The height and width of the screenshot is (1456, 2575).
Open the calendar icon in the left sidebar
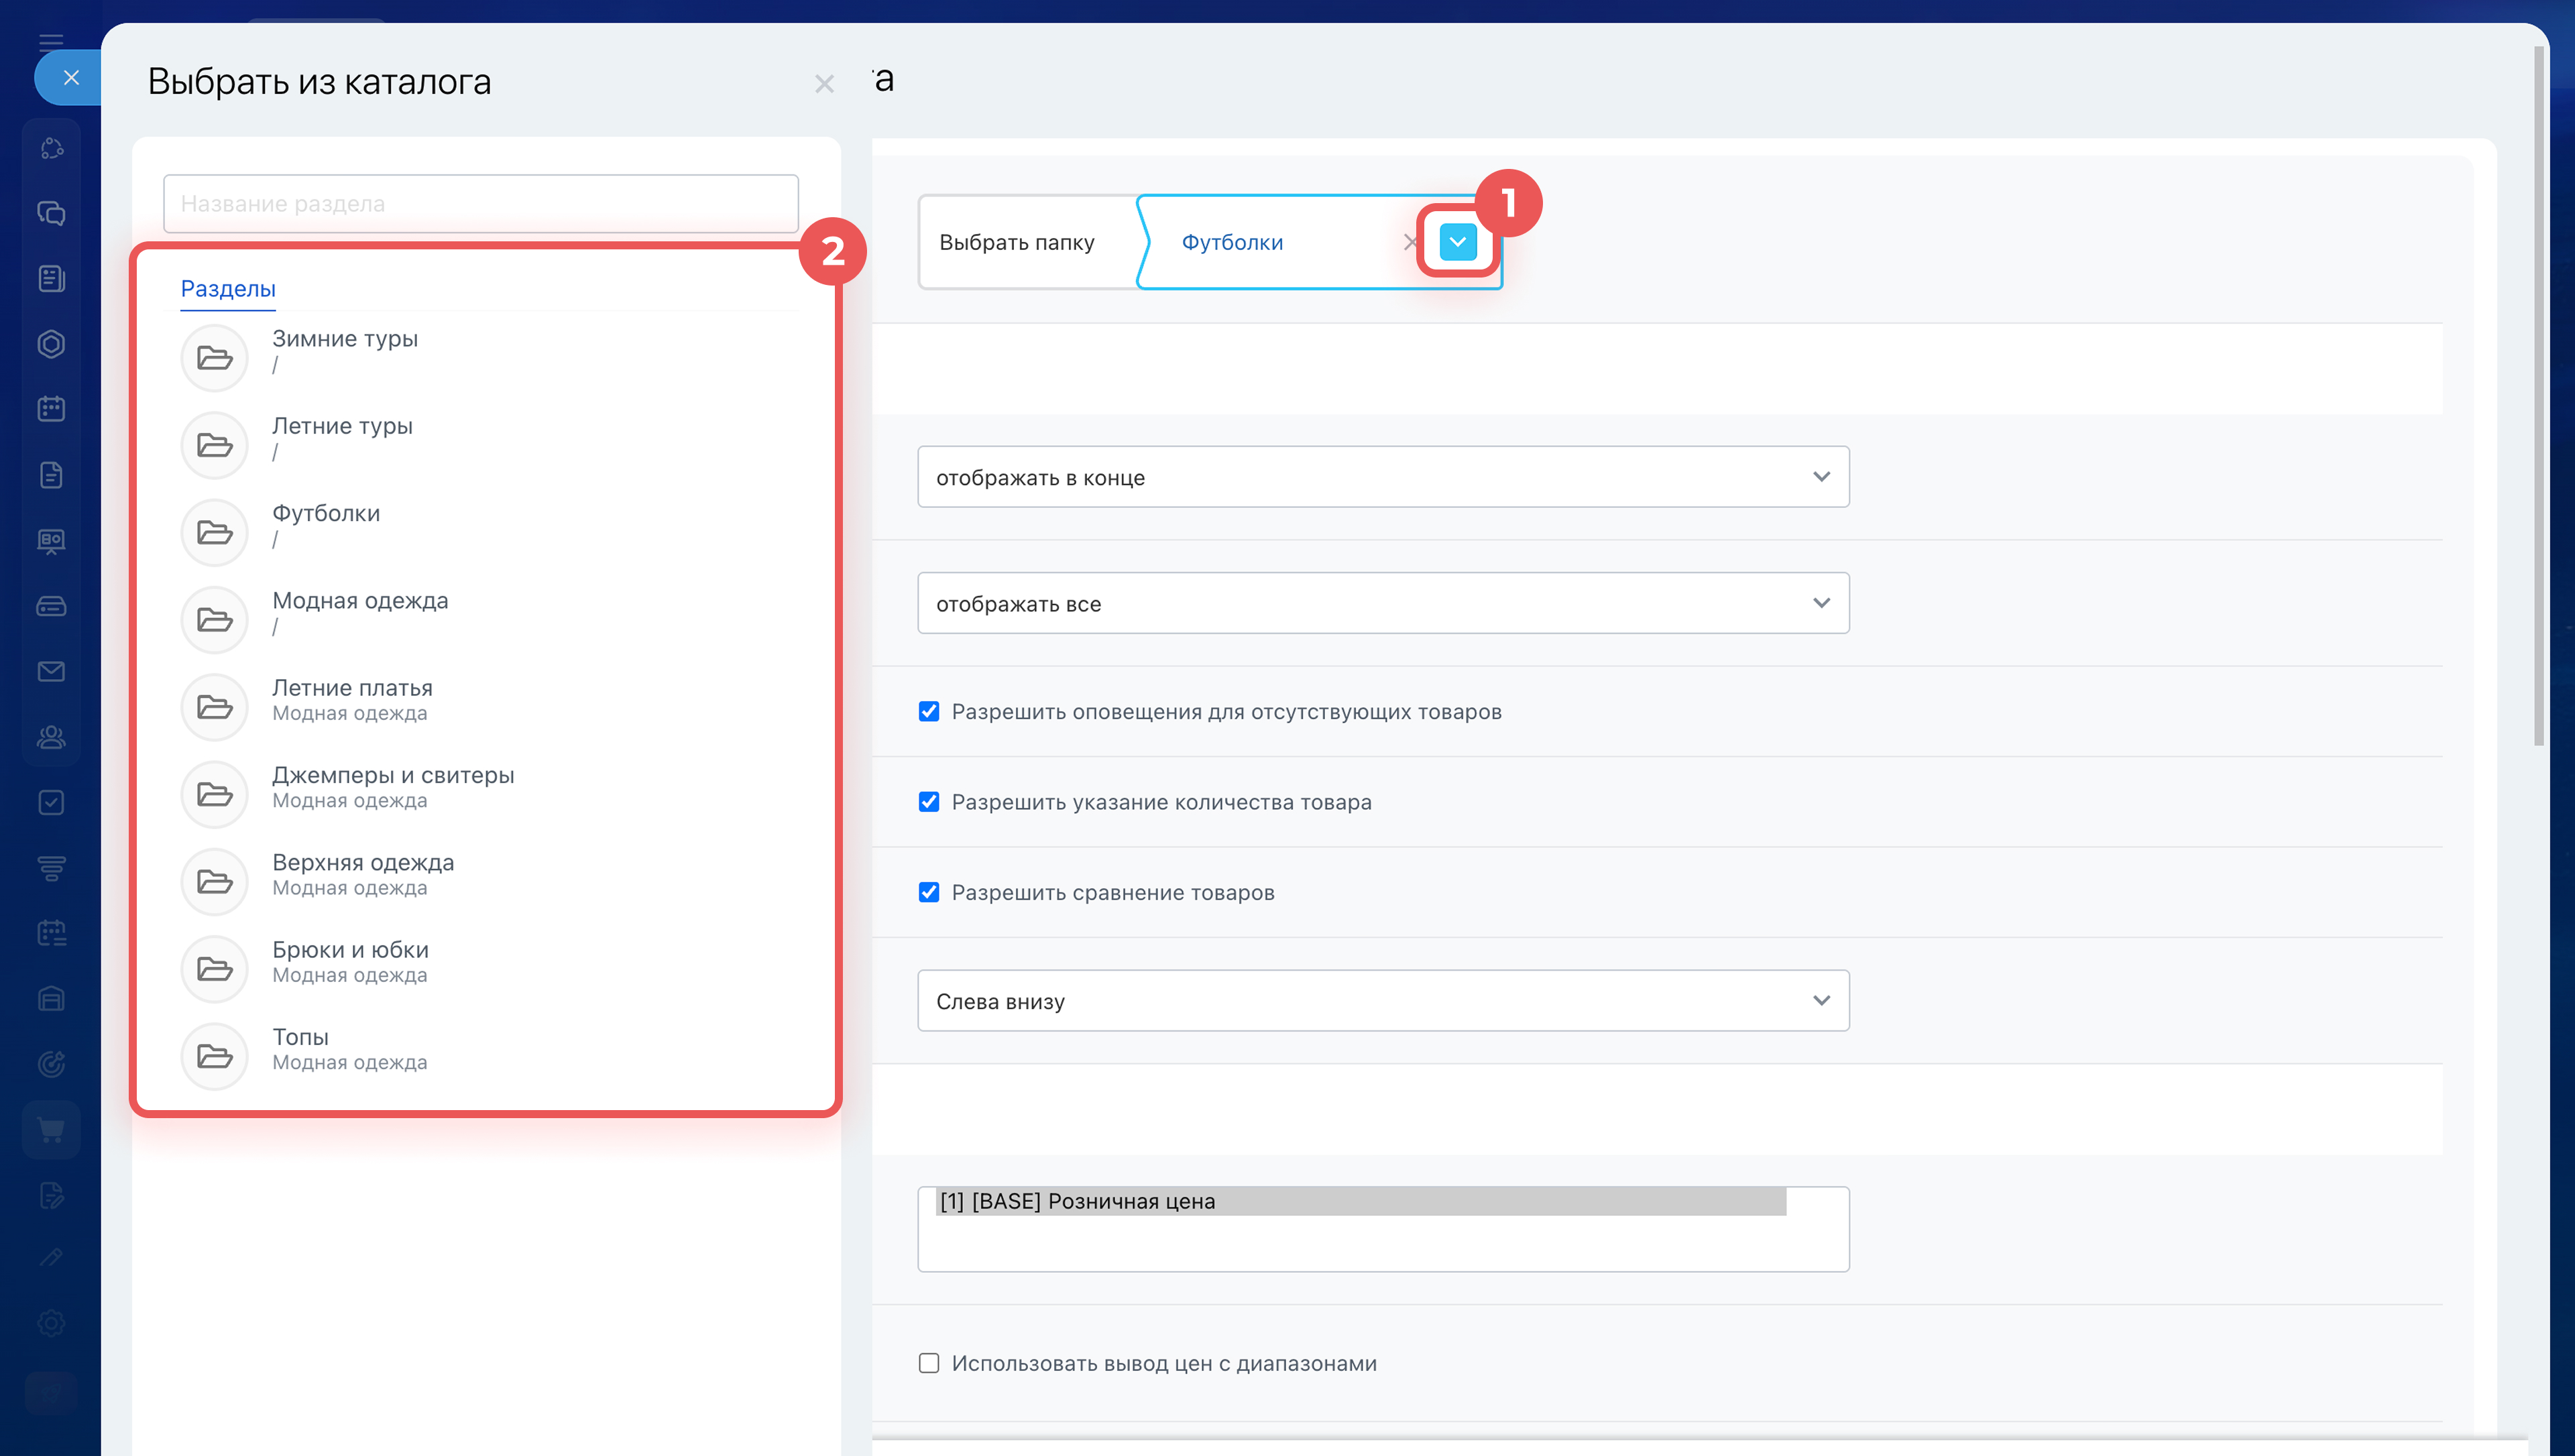click(x=51, y=409)
